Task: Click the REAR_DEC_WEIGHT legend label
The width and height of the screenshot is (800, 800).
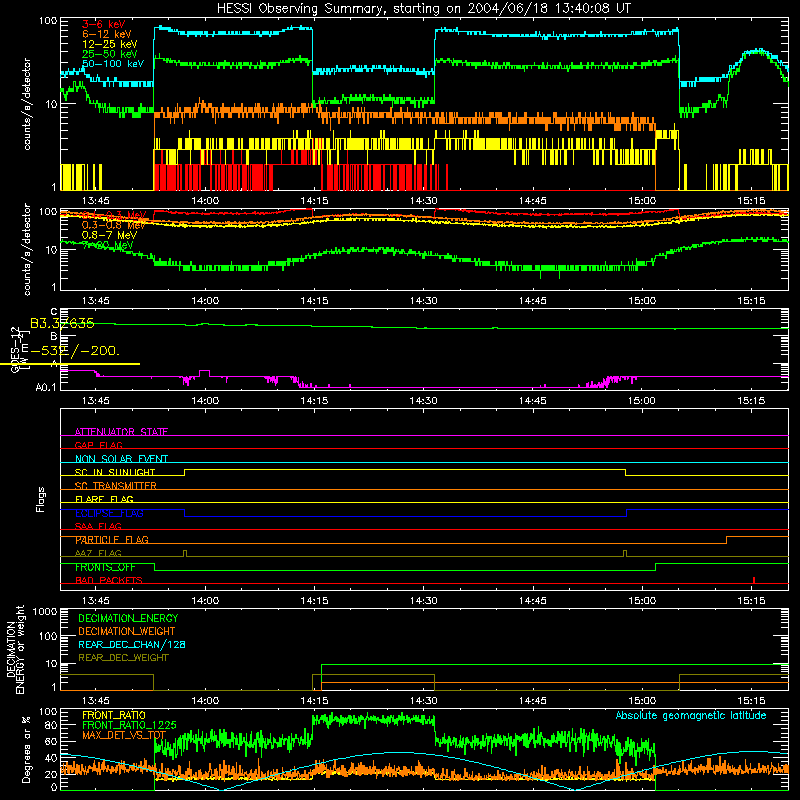Action: pyautogui.click(x=123, y=658)
